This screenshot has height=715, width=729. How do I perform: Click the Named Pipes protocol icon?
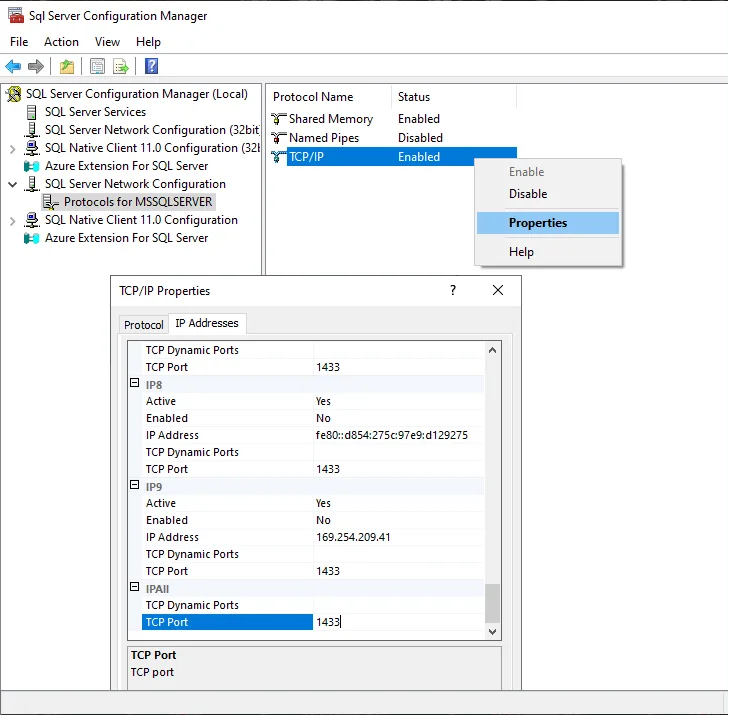point(278,138)
